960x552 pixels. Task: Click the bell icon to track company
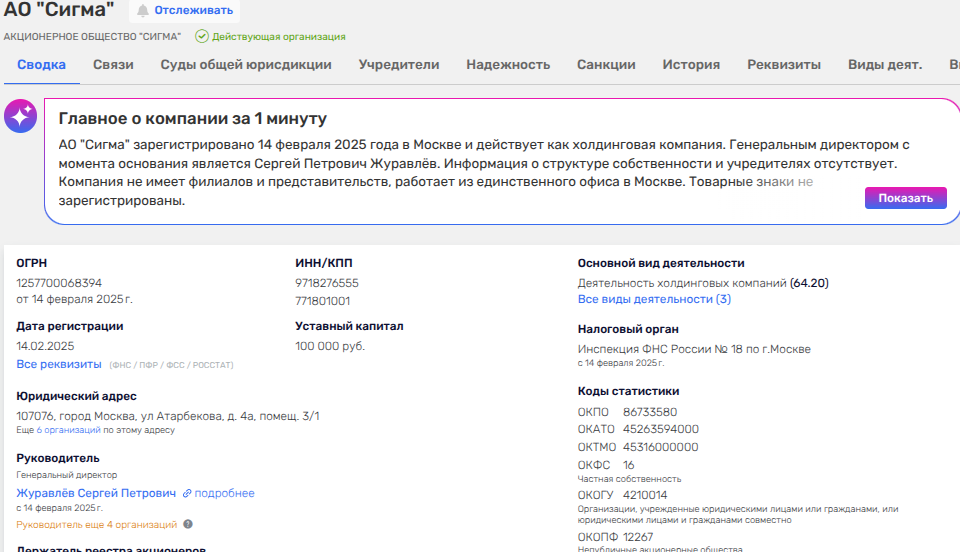(143, 11)
